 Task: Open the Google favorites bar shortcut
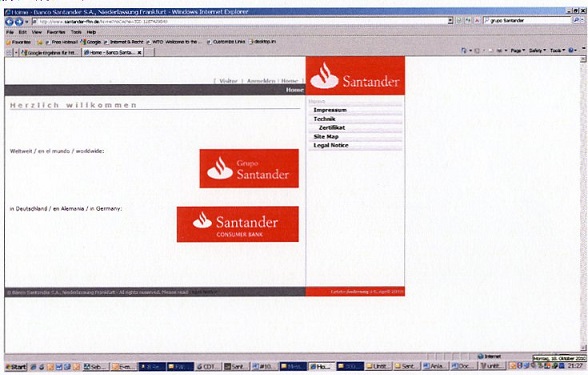click(x=91, y=42)
